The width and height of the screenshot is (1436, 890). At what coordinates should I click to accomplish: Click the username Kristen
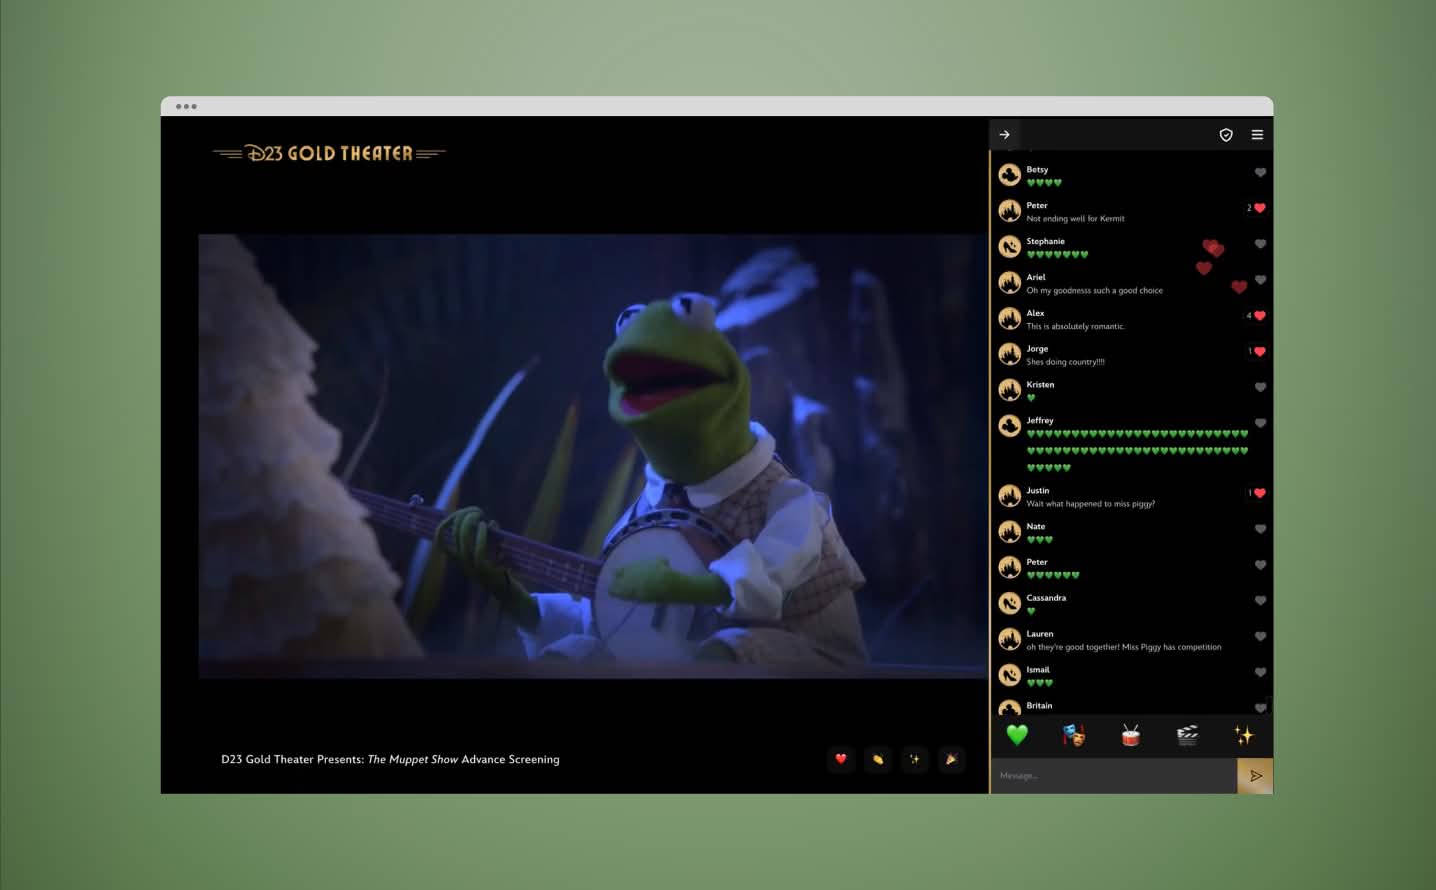[x=1040, y=385]
